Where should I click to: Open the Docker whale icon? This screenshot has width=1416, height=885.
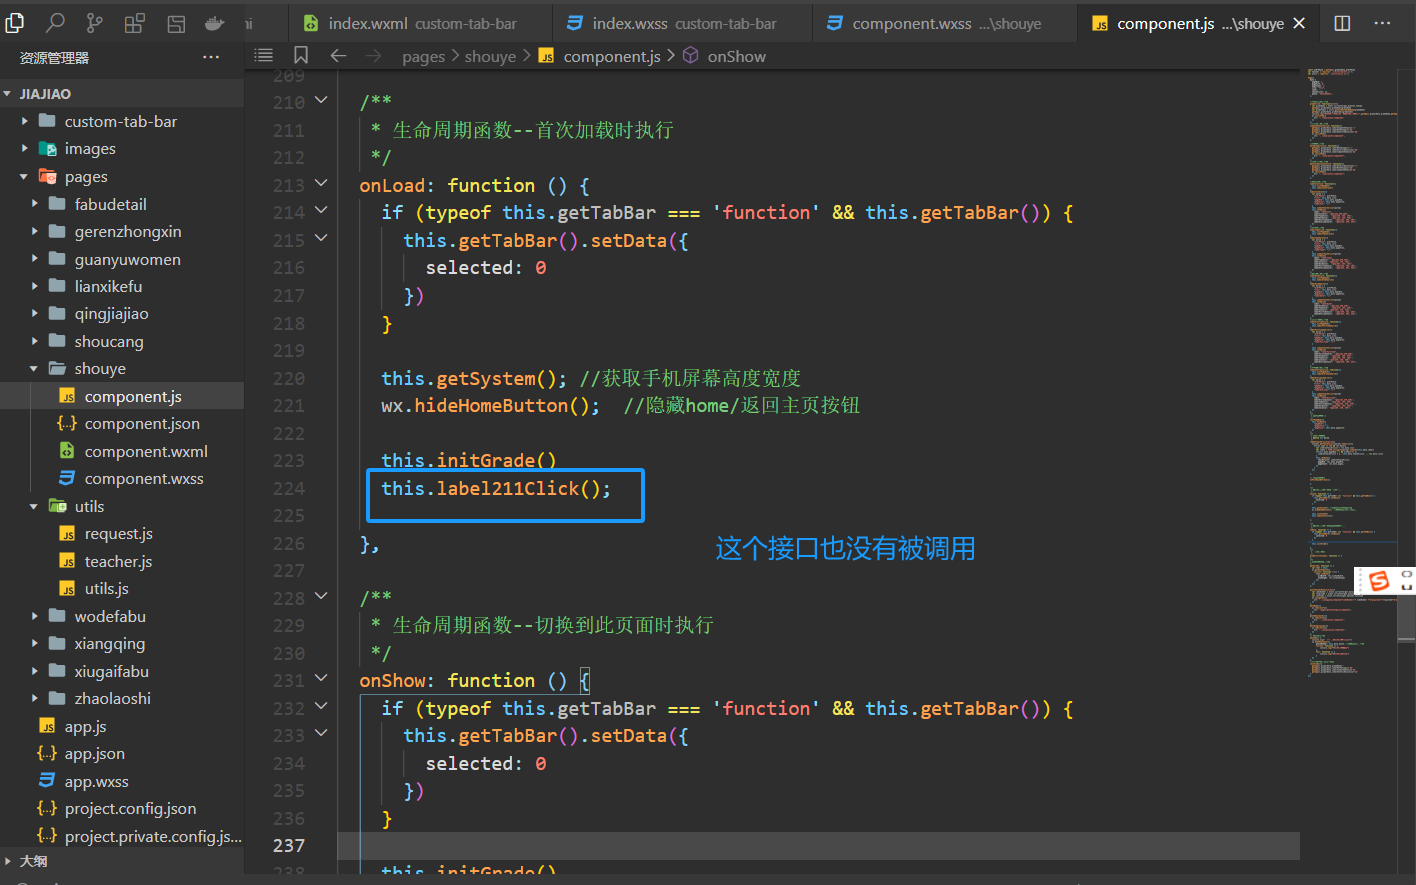[215, 23]
